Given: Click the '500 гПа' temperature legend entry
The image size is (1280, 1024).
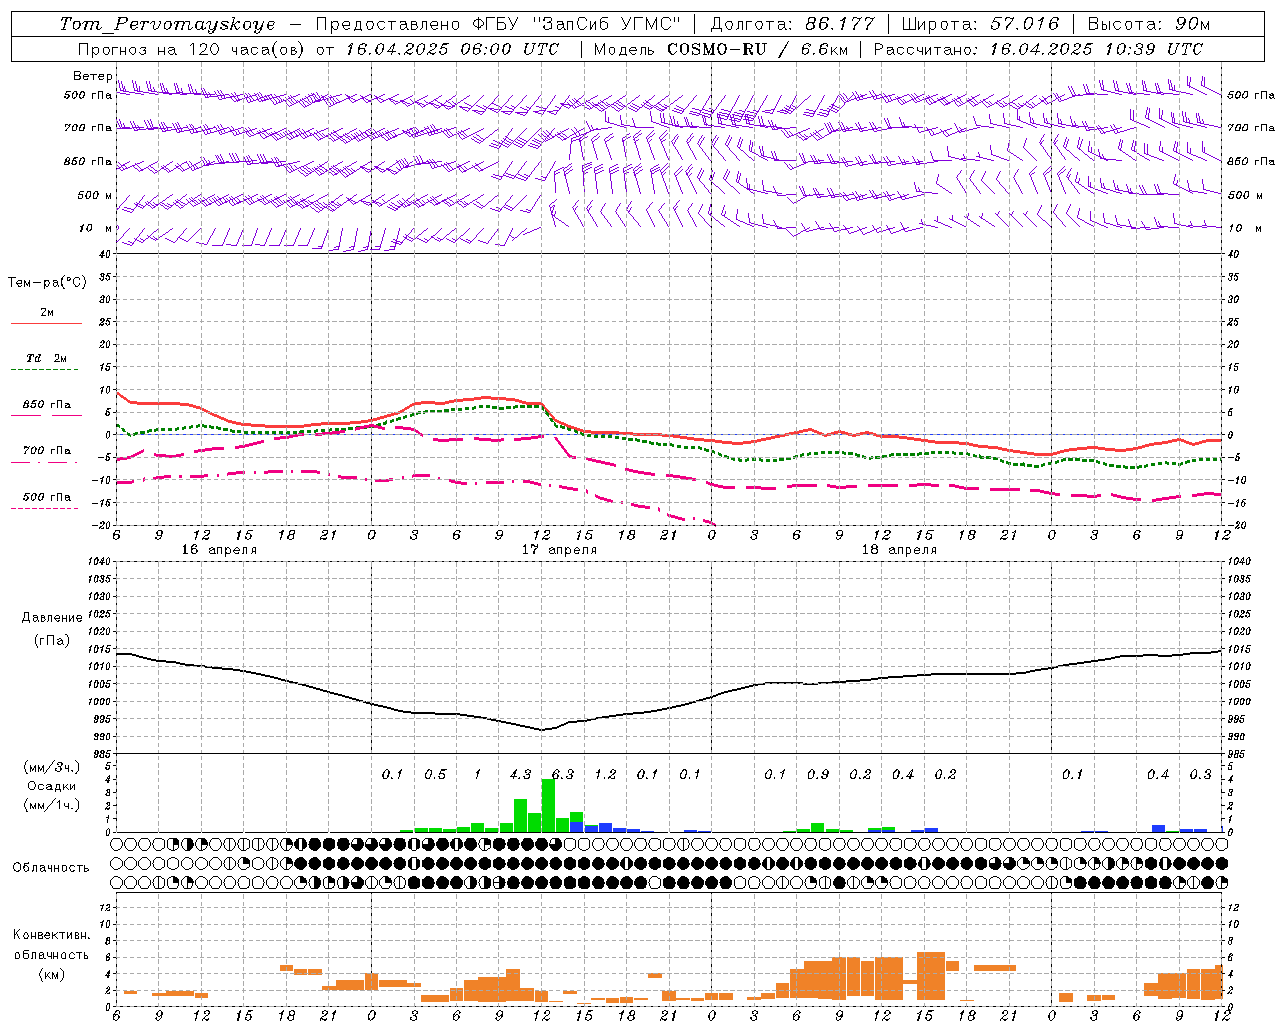Looking at the screenshot, I should click(47, 497).
